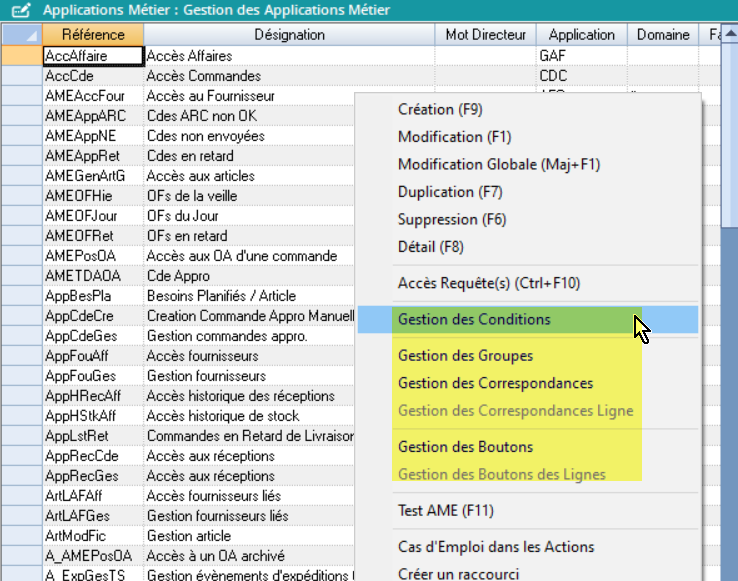Image resolution: width=738 pixels, height=581 pixels.
Task: Select Suppression (F6) to delete the record
Action: [452, 219]
